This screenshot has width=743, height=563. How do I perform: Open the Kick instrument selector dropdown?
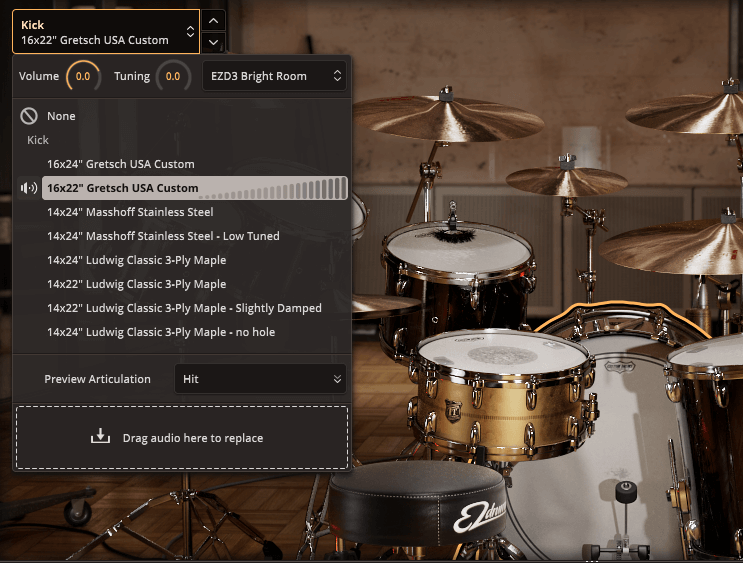coord(106,31)
